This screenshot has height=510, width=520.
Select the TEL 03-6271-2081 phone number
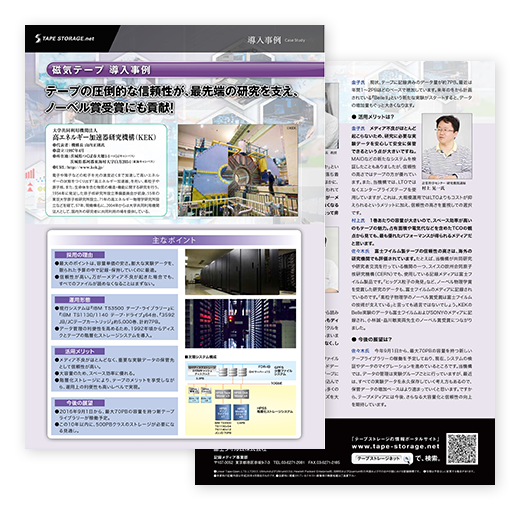pyautogui.click(x=289, y=462)
